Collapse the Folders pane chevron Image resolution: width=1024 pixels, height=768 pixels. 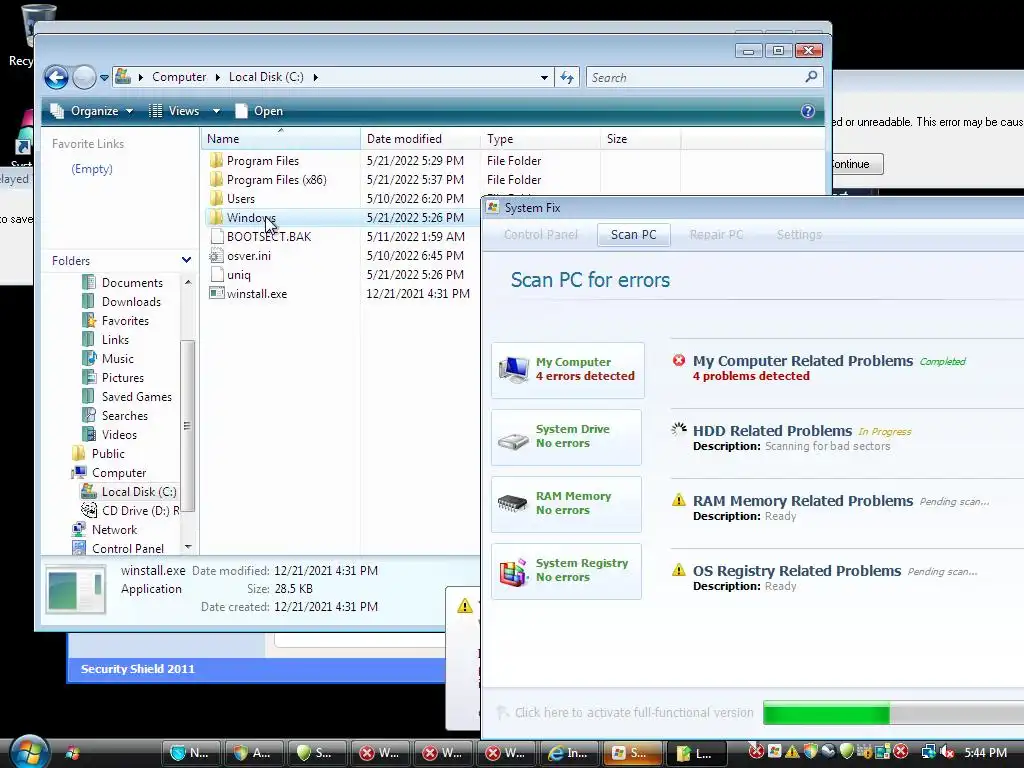click(x=186, y=260)
